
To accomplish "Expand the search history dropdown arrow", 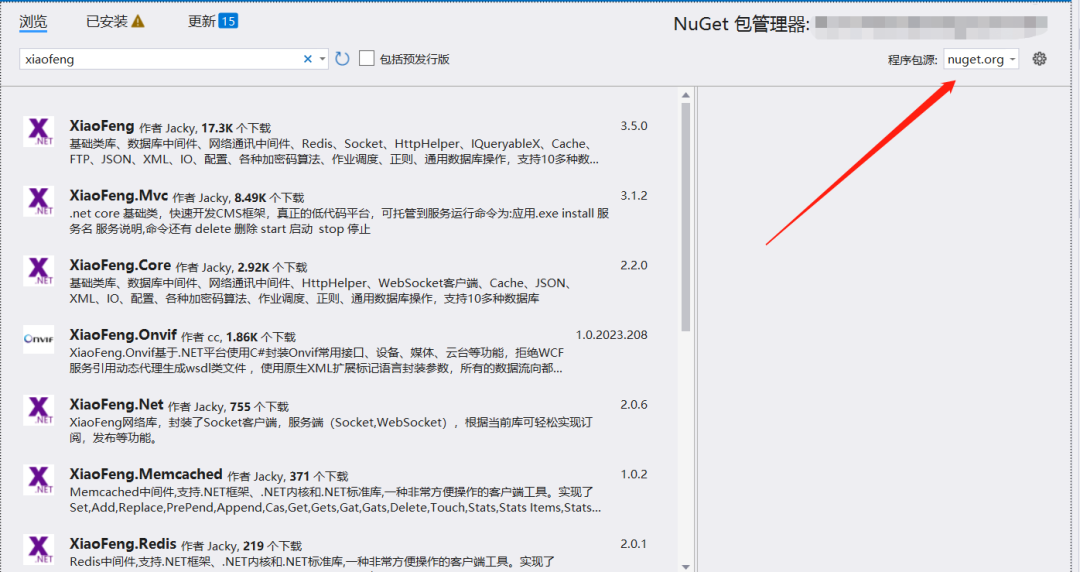I will (x=322, y=59).
